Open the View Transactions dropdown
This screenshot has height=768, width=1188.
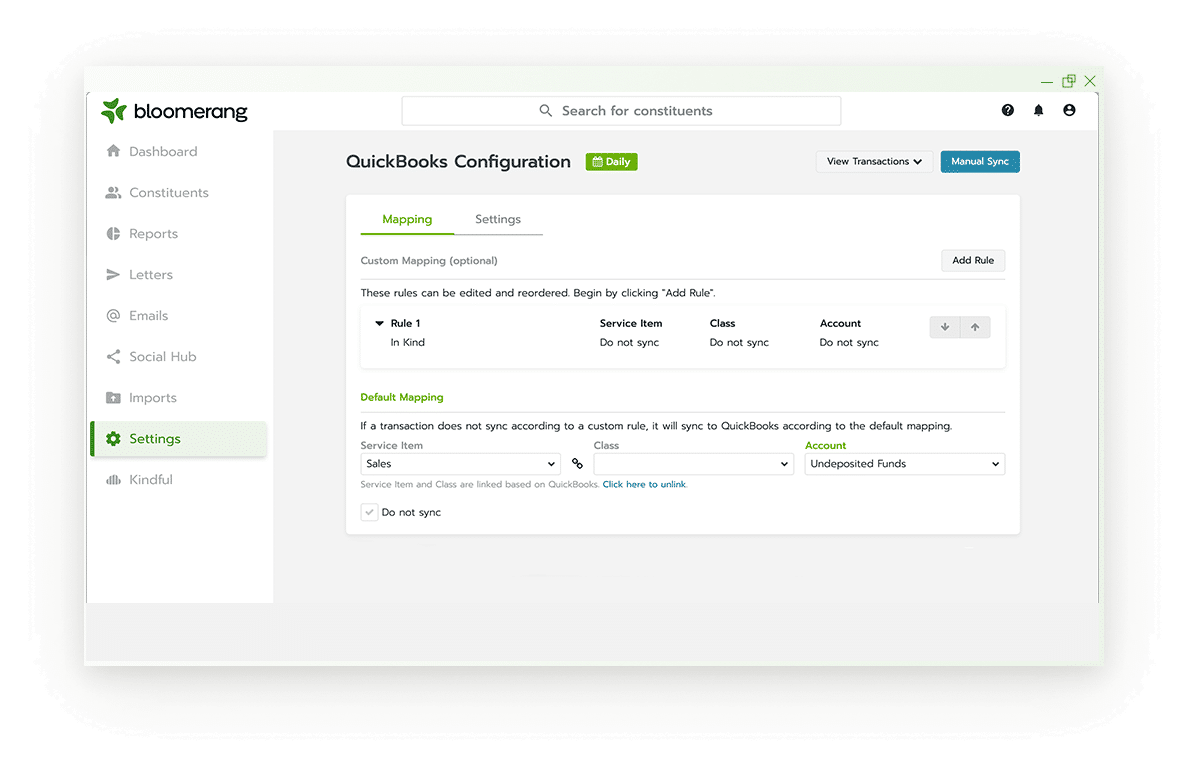point(874,161)
